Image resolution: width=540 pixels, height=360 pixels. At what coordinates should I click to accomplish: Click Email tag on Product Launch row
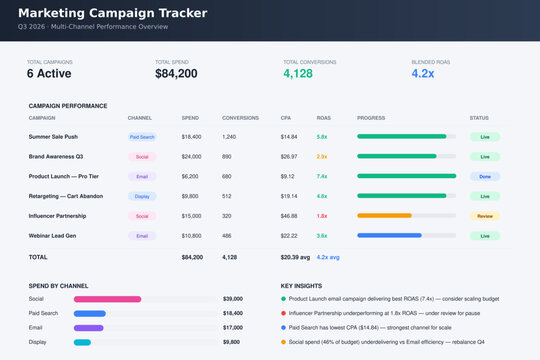(x=142, y=176)
